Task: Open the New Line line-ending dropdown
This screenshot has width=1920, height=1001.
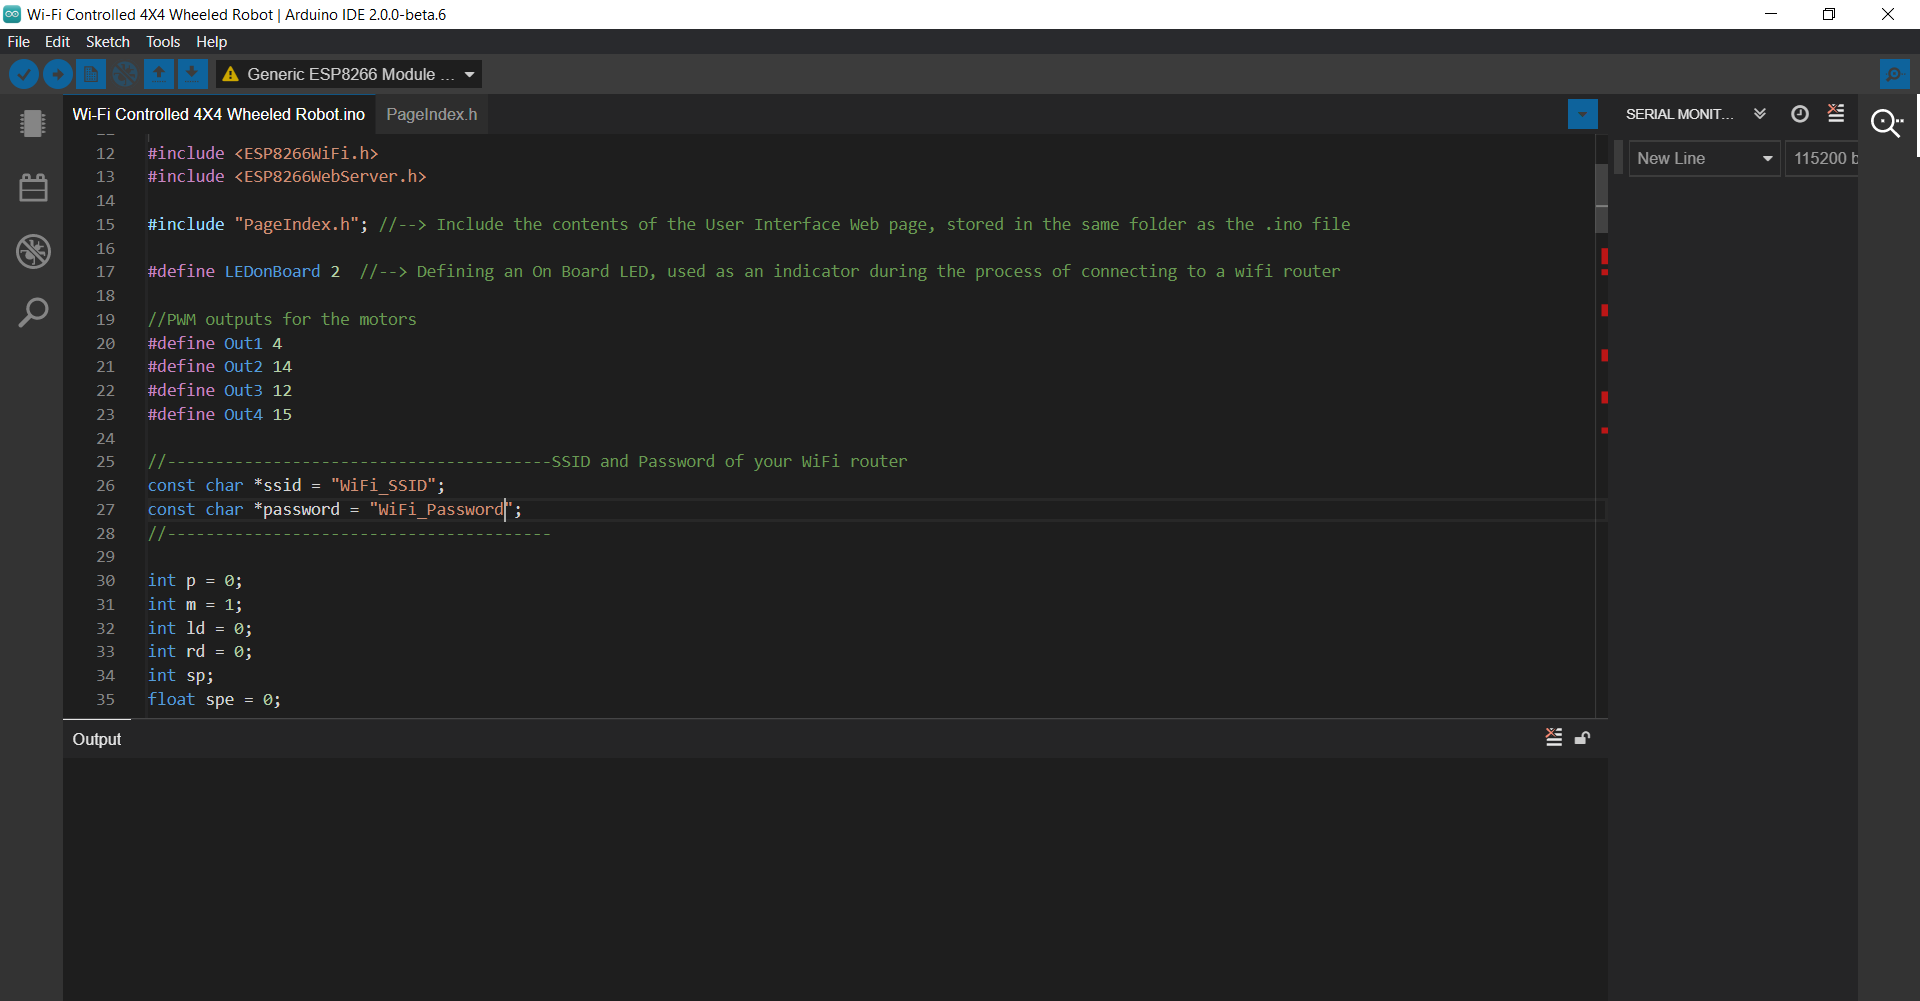Action: [x=1704, y=158]
